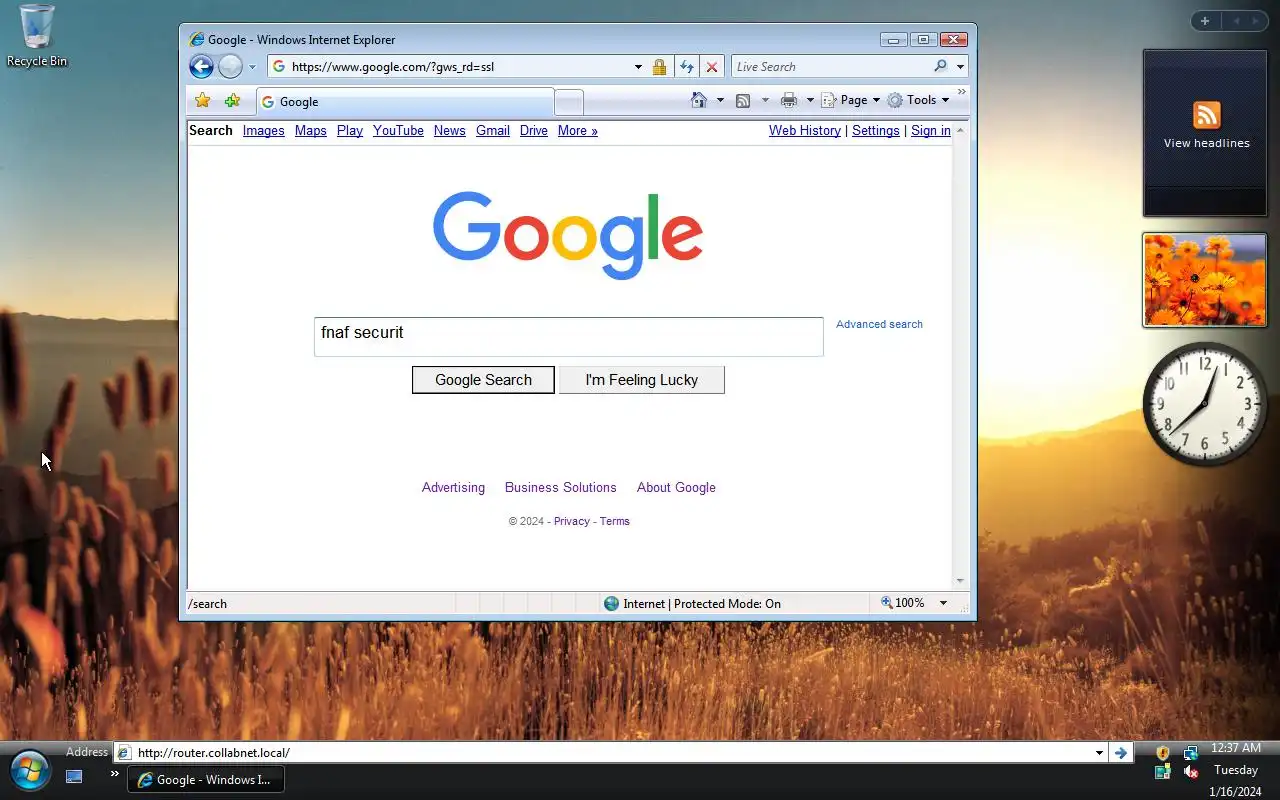Open the Windows Start orb
This screenshot has height=800, width=1280.
pyautogui.click(x=30, y=771)
